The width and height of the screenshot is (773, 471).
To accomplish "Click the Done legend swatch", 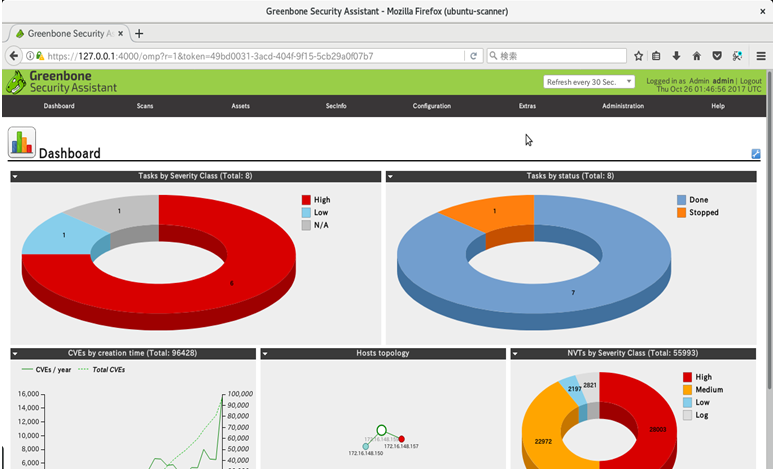I will pyautogui.click(x=681, y=200).
